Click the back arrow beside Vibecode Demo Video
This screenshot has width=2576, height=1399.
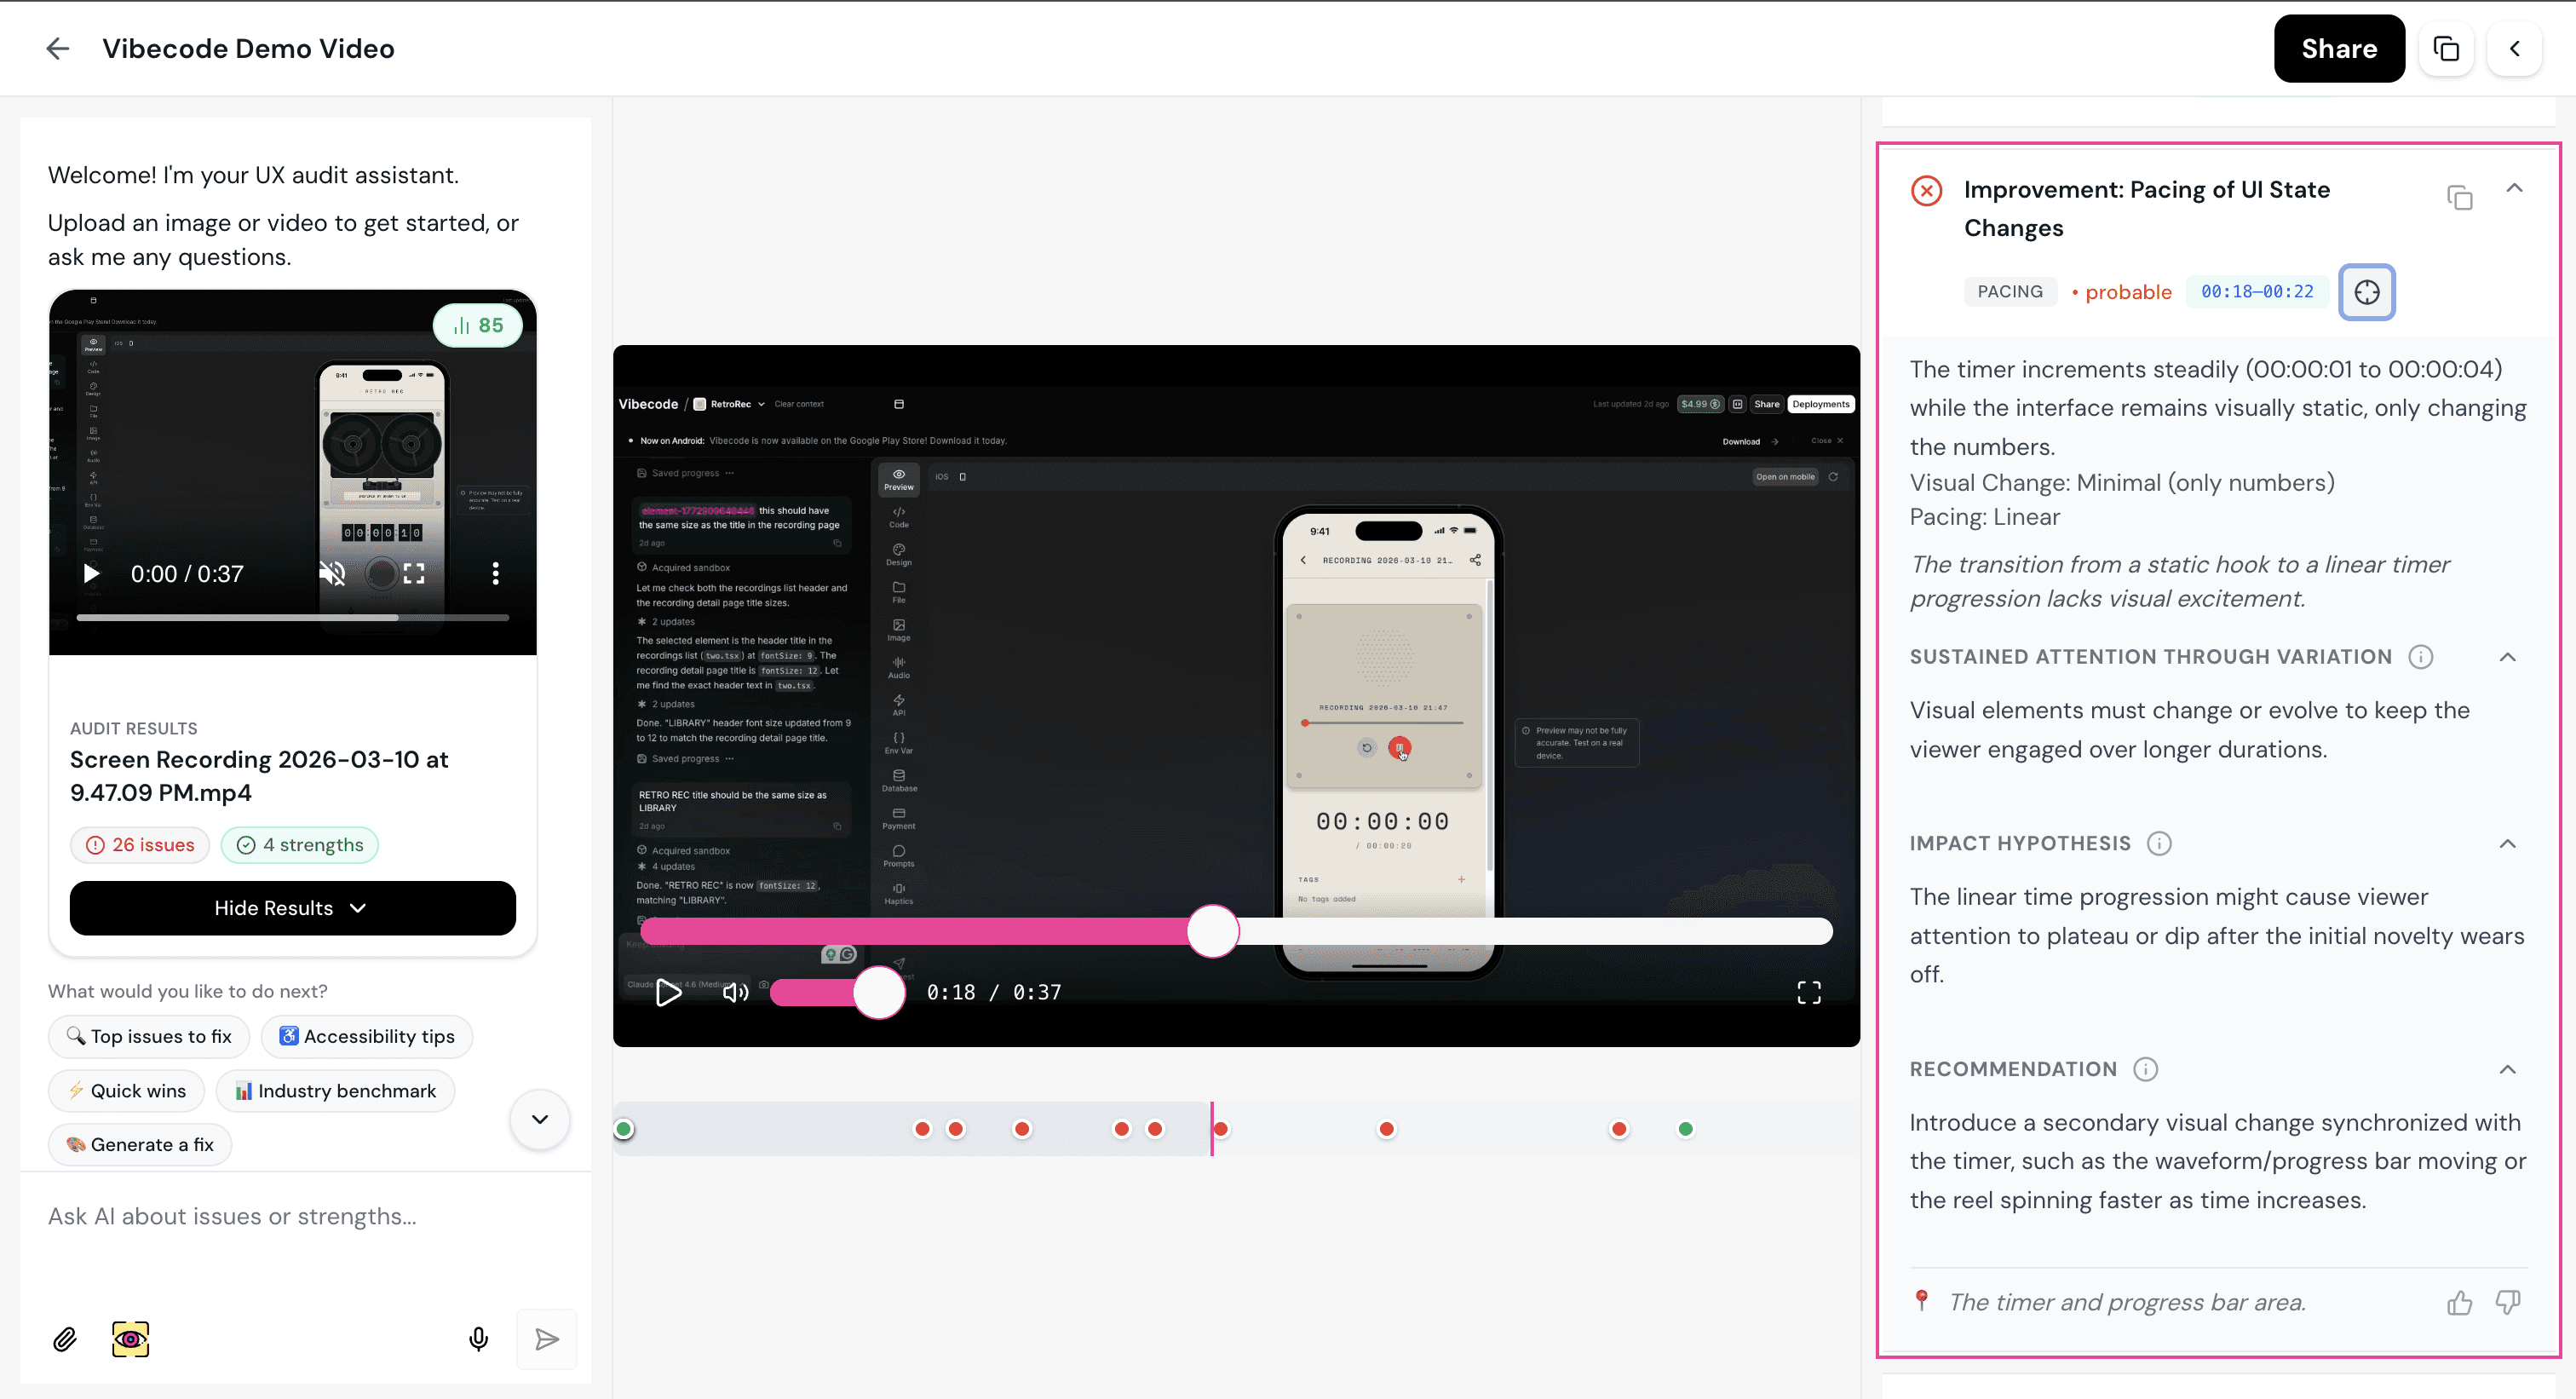57,48
